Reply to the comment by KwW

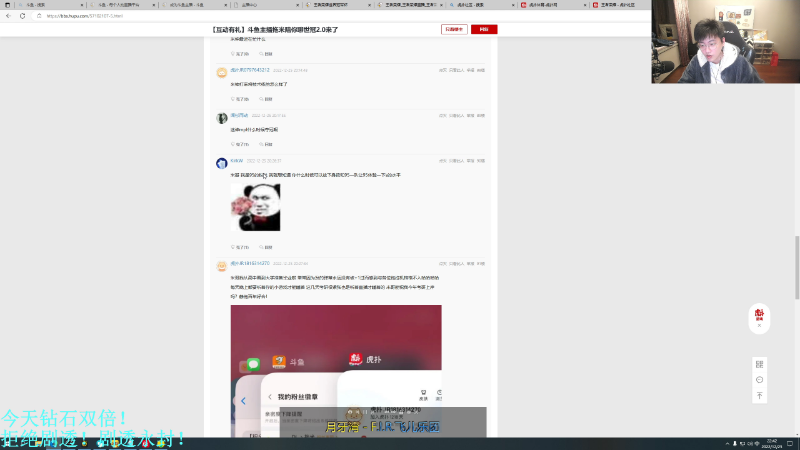[x=266, y=247]
